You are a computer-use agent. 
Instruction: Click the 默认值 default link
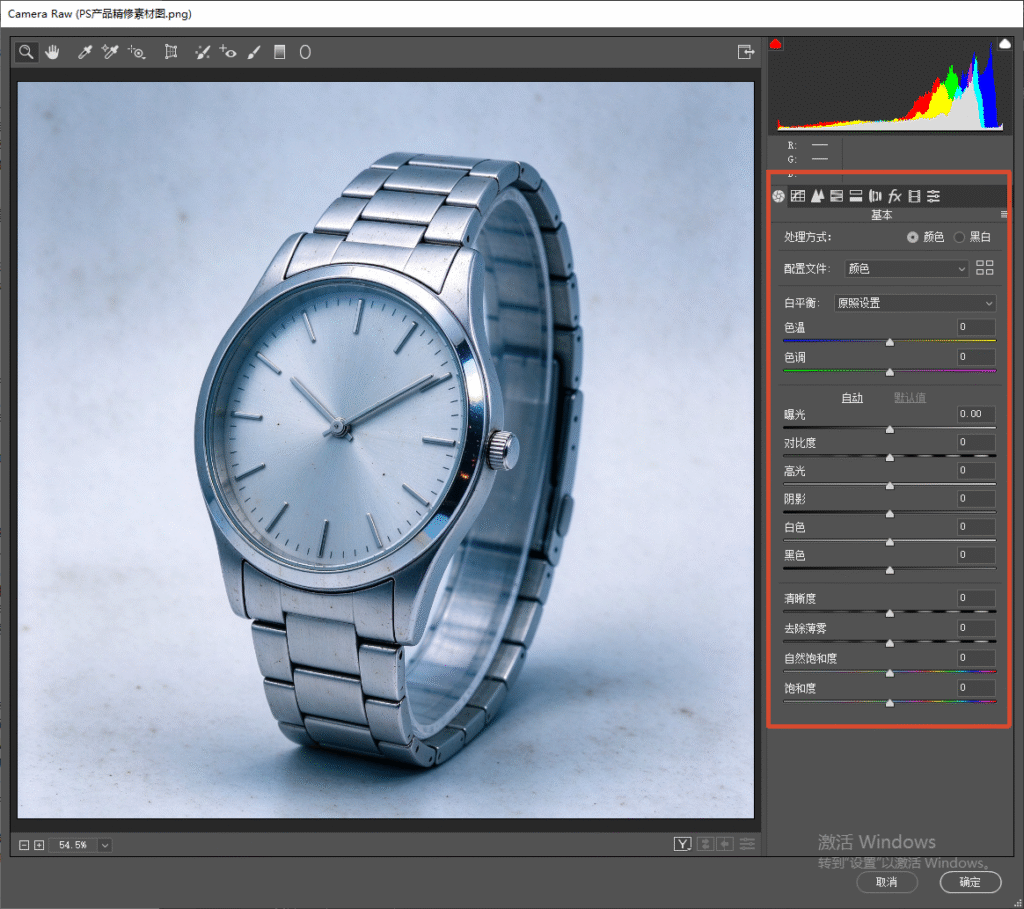point(910,397)
